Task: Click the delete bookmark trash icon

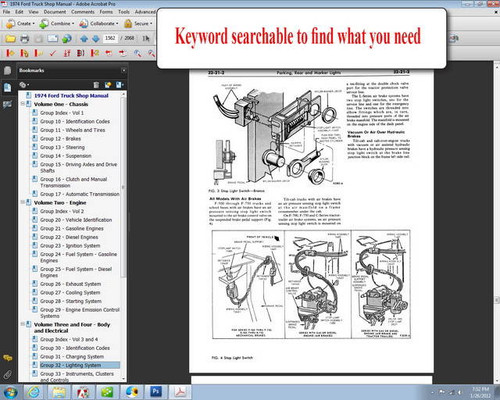Action: click(x=96, y=85)
